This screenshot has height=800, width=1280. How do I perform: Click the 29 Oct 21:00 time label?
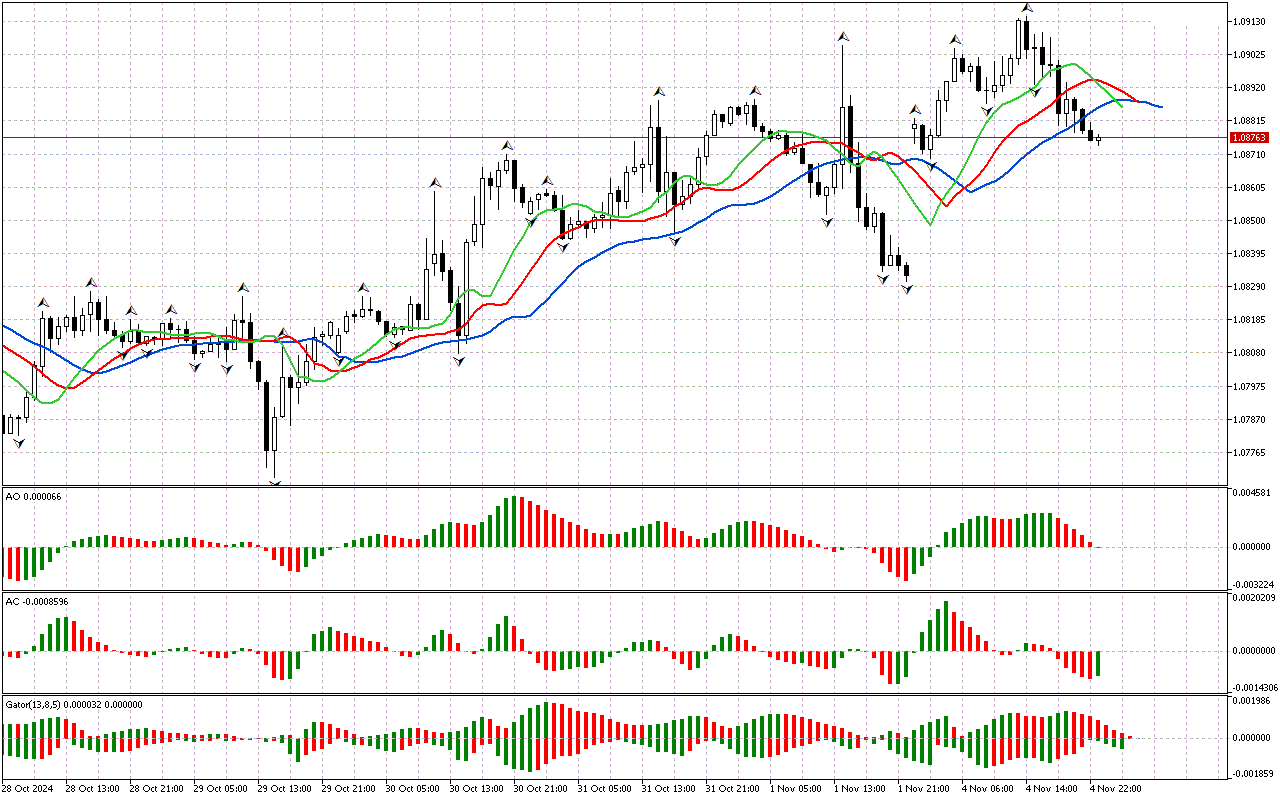click(x=349, y=788)
